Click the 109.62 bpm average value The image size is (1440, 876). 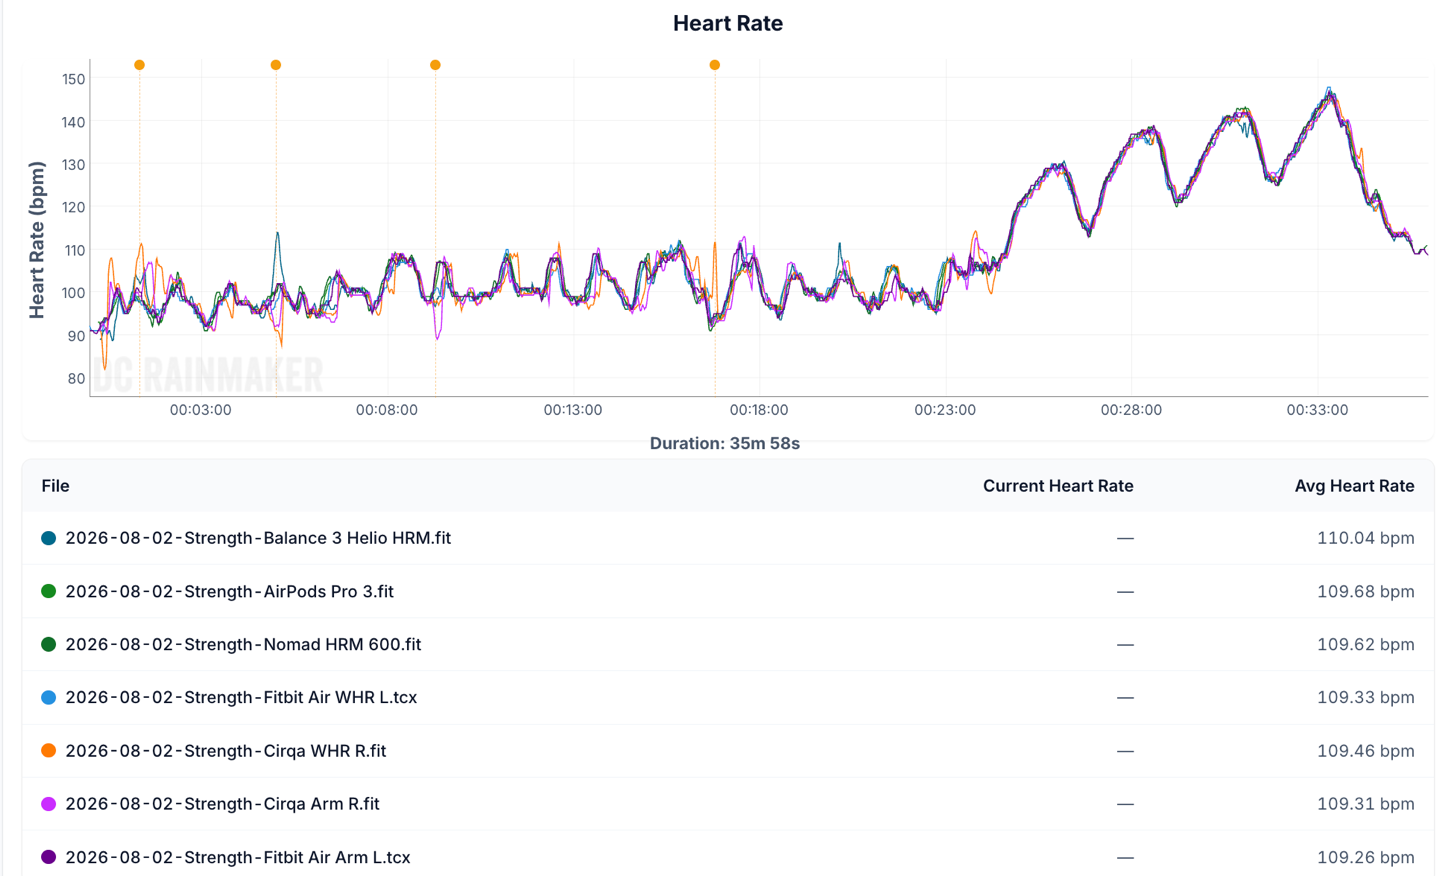tap(1365, 644)
